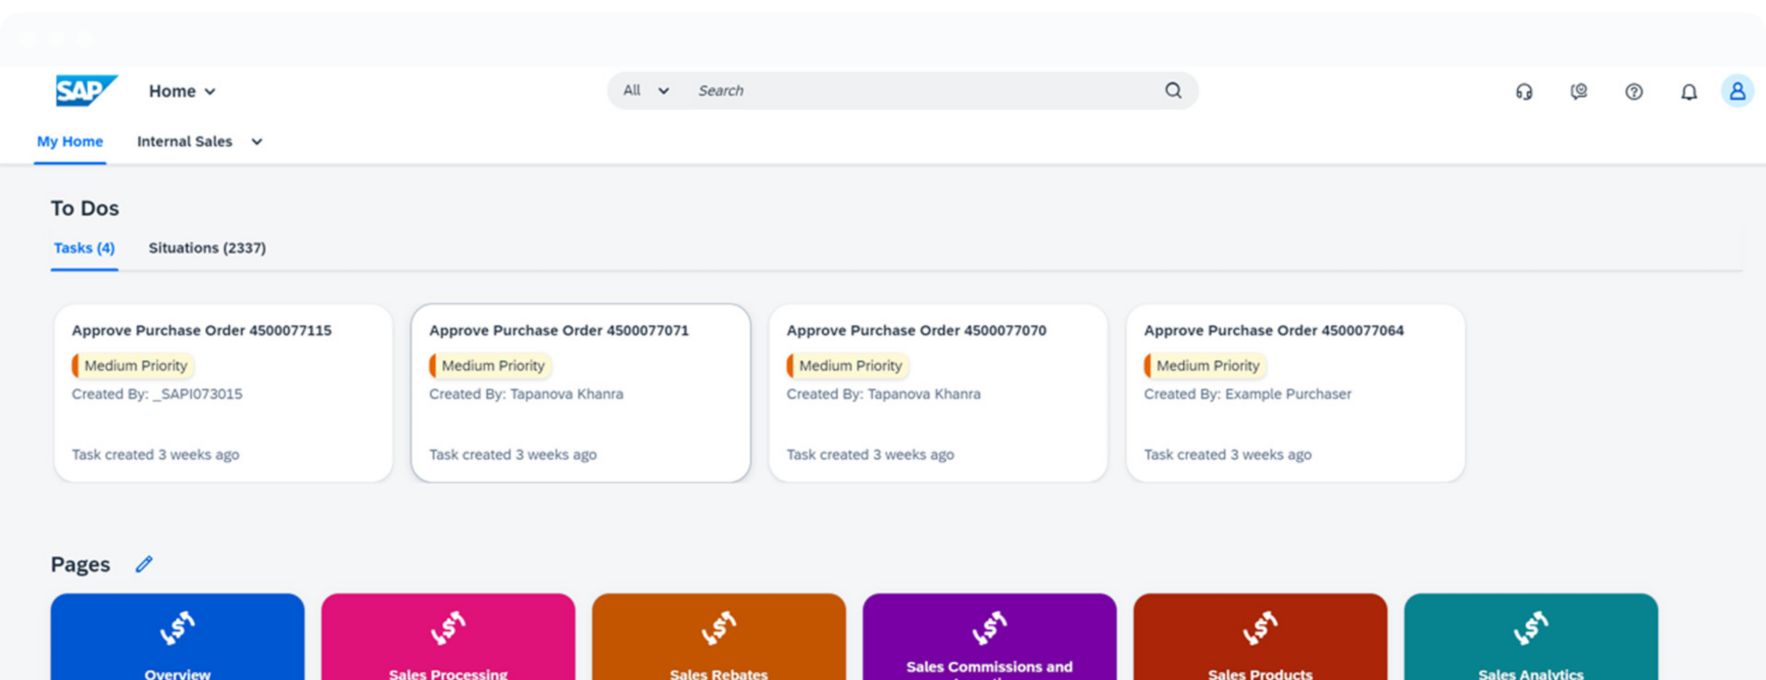Switch to the Situations (2337) tab
1766x680 pixels.
[207, 248]
